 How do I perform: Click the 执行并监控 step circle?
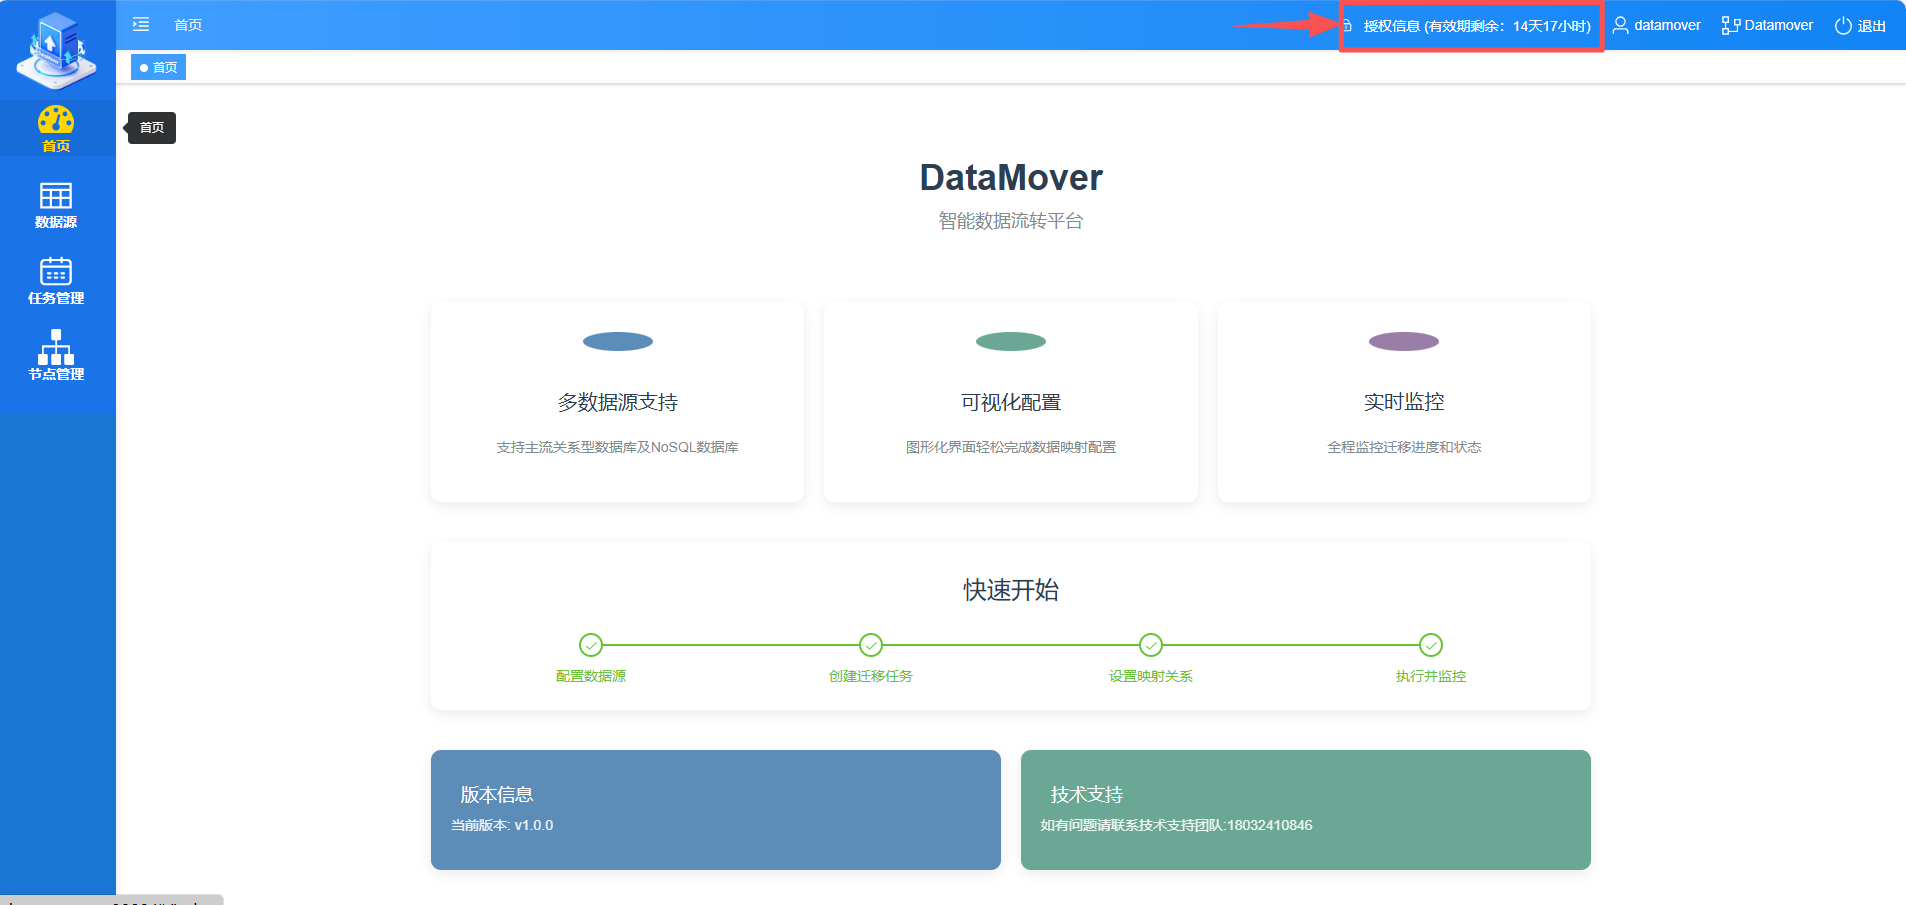1431,645
